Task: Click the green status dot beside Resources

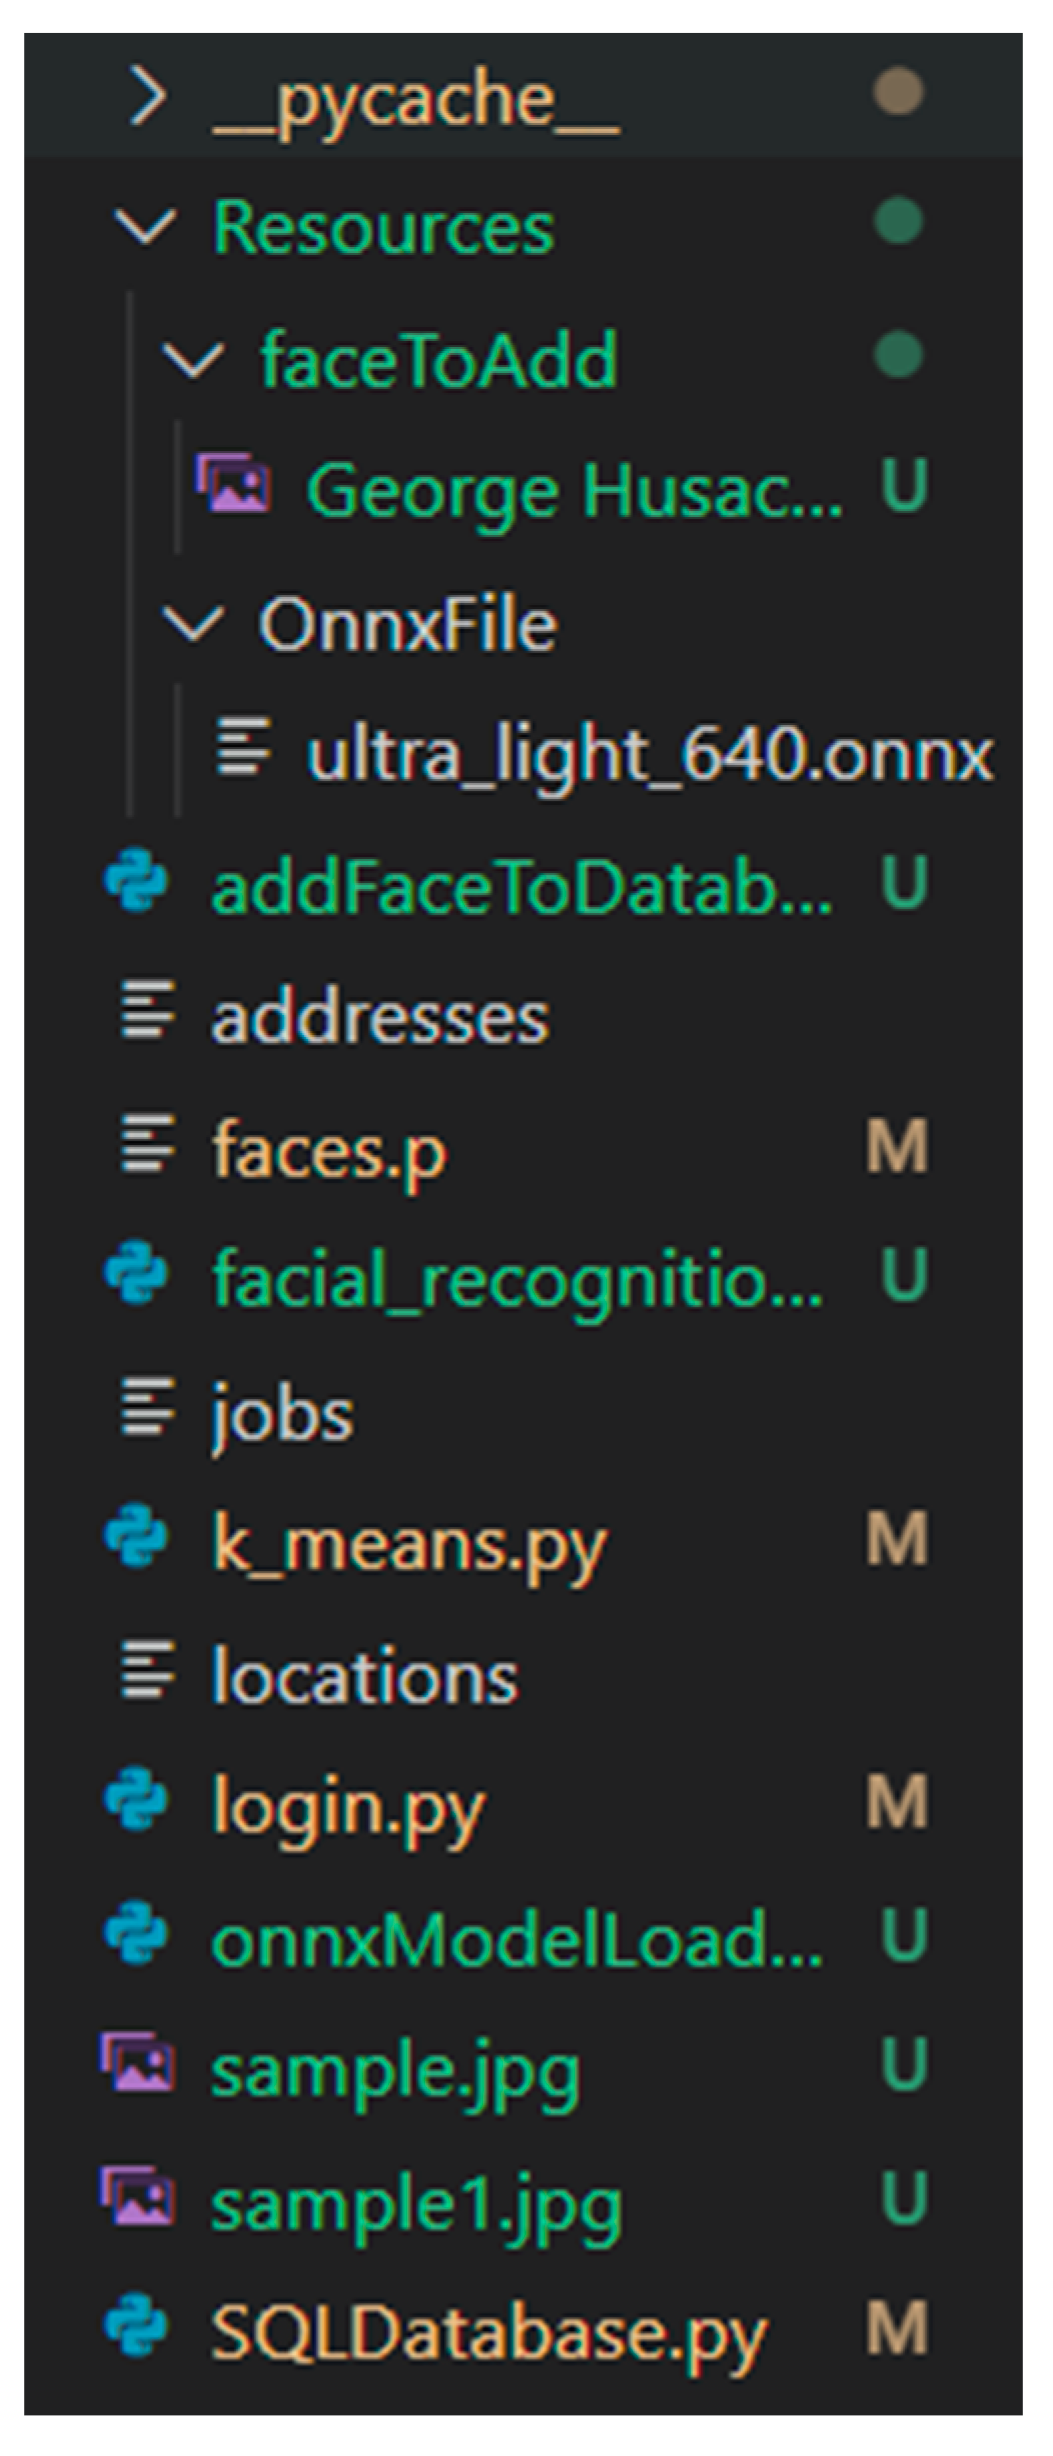Action: pyautogui.click(x=897, y=221)
